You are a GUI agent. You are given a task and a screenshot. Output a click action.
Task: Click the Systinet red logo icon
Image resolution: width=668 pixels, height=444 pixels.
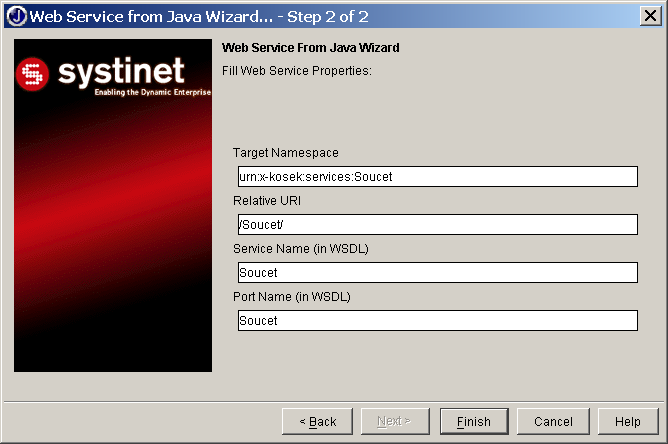click(32, 74)
